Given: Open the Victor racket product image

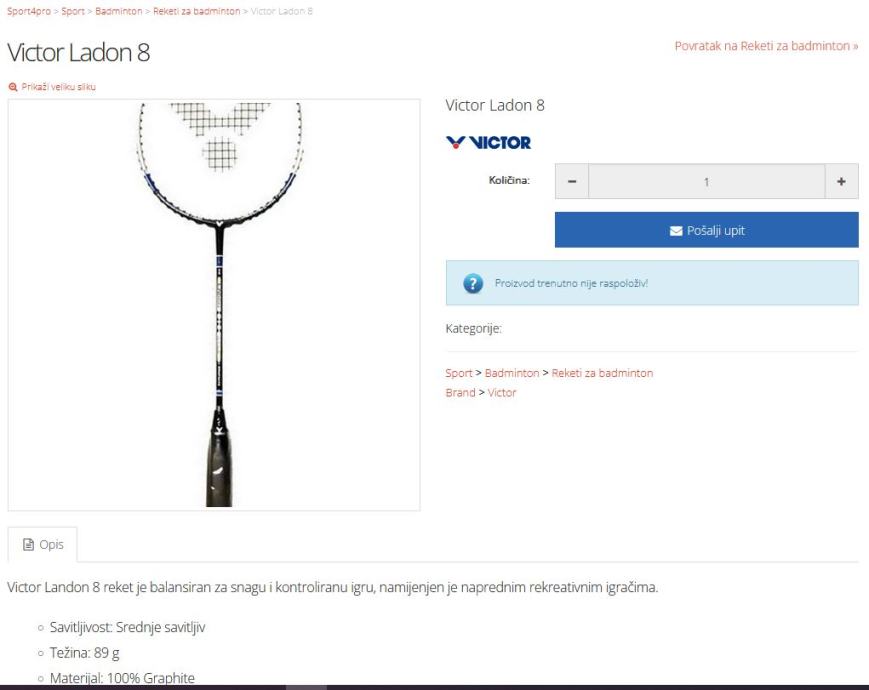Looking at the screenshot, I should (214, 305).
